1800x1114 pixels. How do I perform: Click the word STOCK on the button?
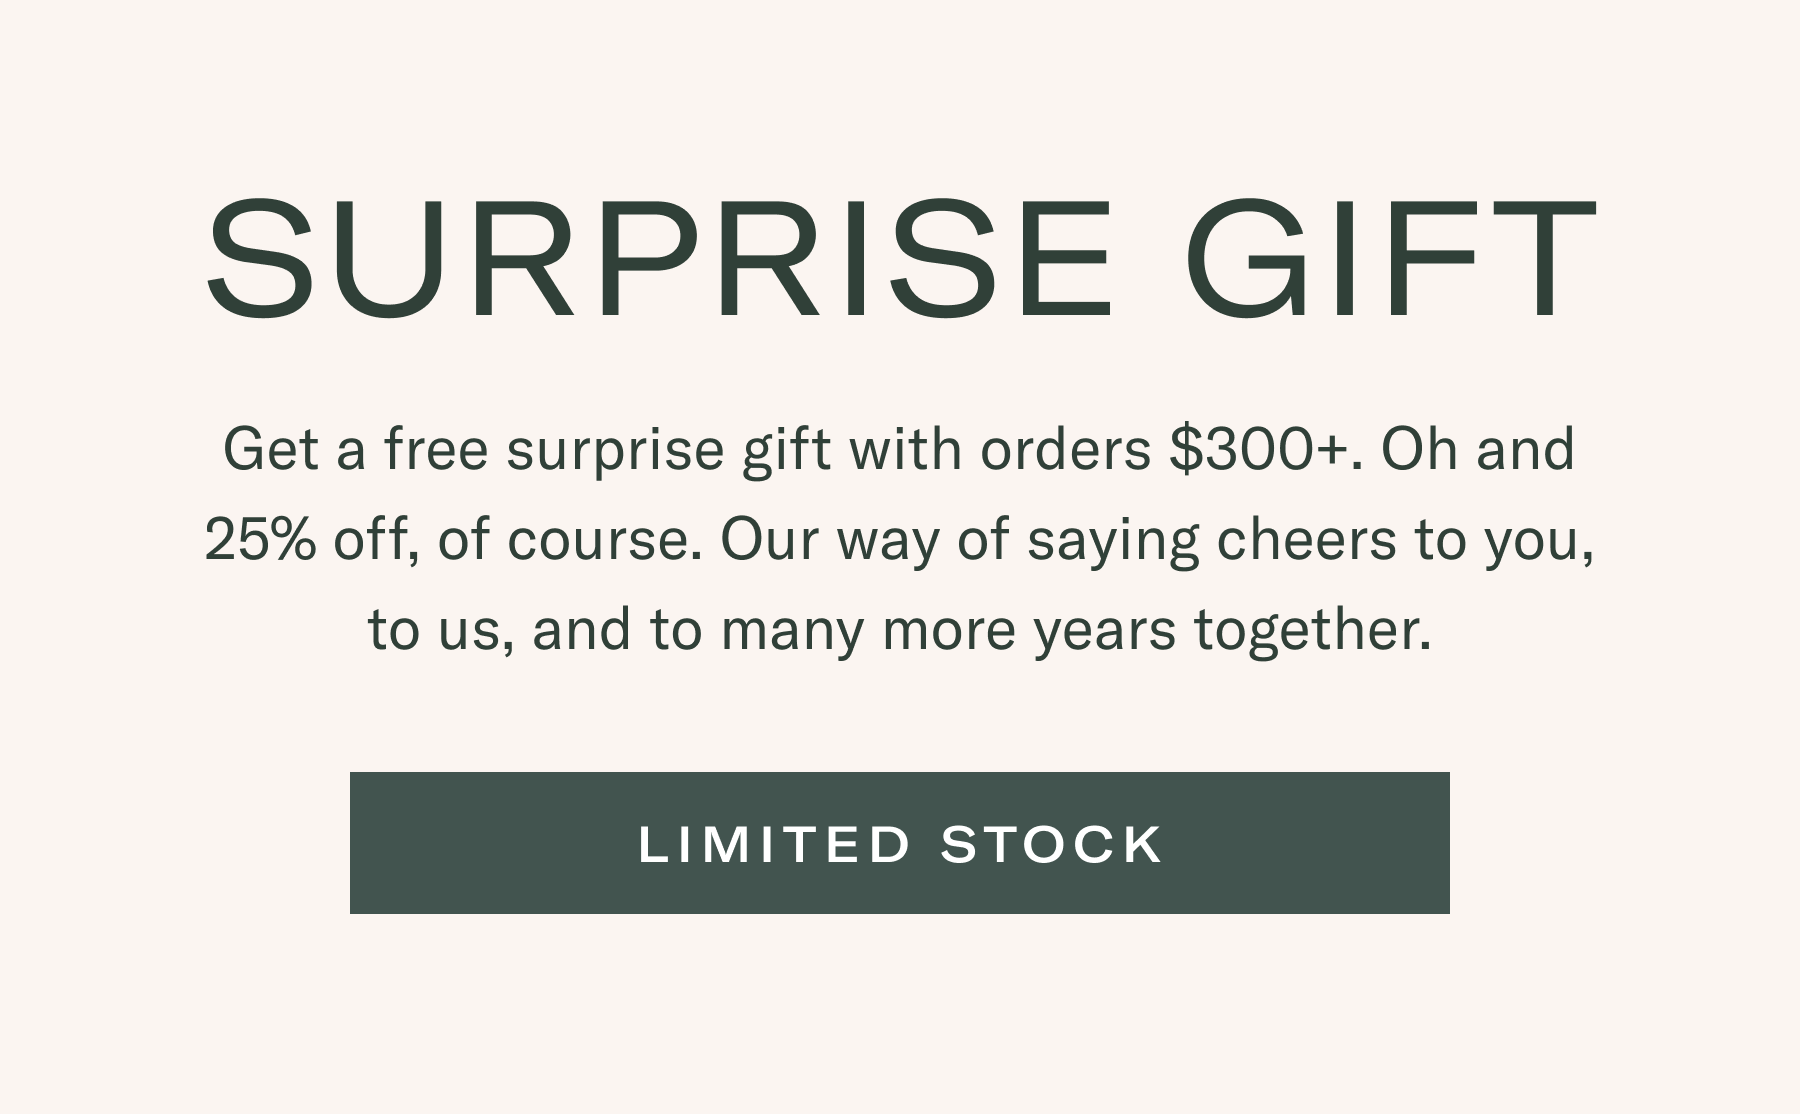coord(1051,844)
